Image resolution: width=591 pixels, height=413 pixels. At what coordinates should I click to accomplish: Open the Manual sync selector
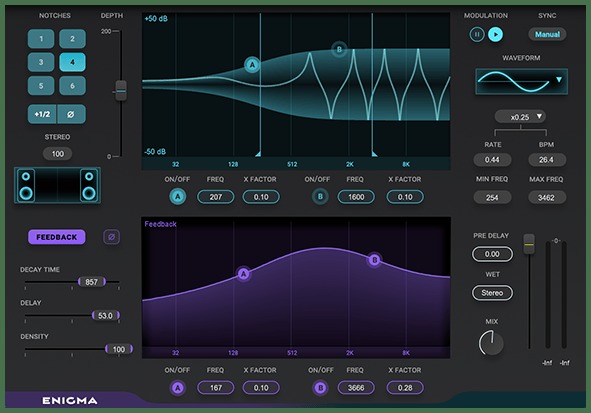click(x=547, y=34)
